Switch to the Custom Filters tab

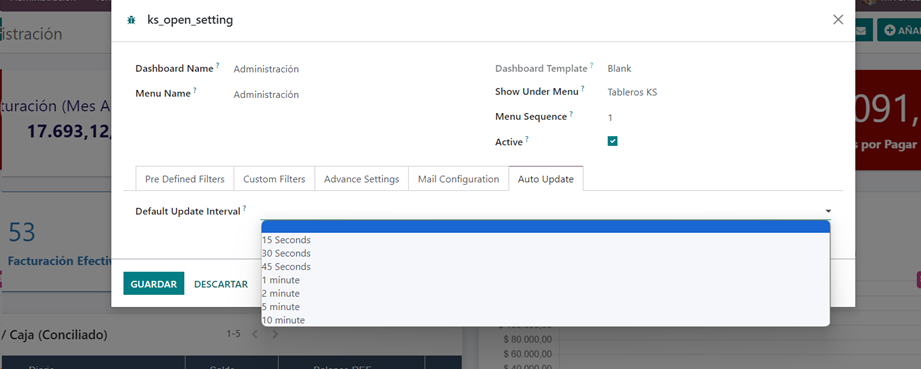(x=274, y=179)
